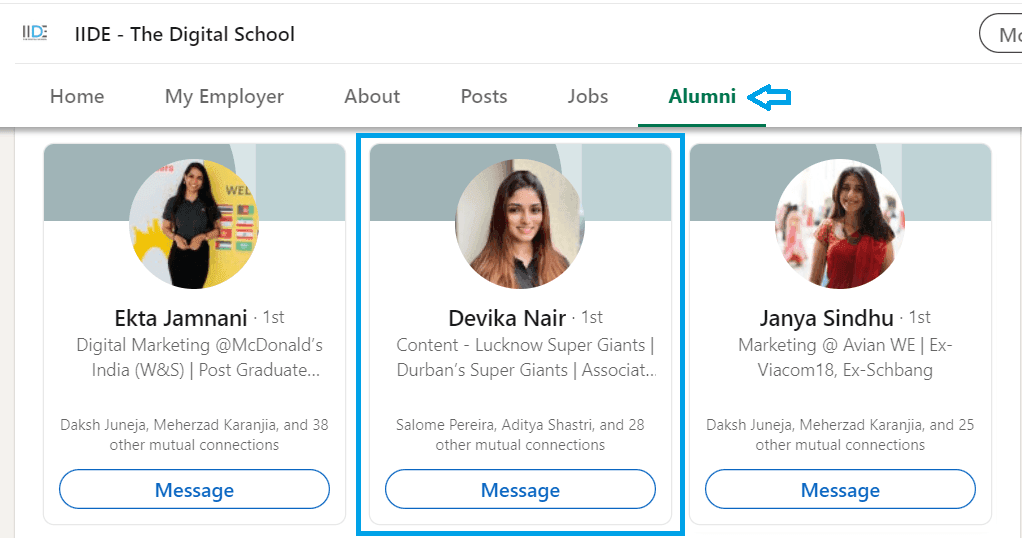Open Janya Sindhu's profile photo
This screenshot has width=1022, height=538.
pyautogui.click(x=840, y=224)
